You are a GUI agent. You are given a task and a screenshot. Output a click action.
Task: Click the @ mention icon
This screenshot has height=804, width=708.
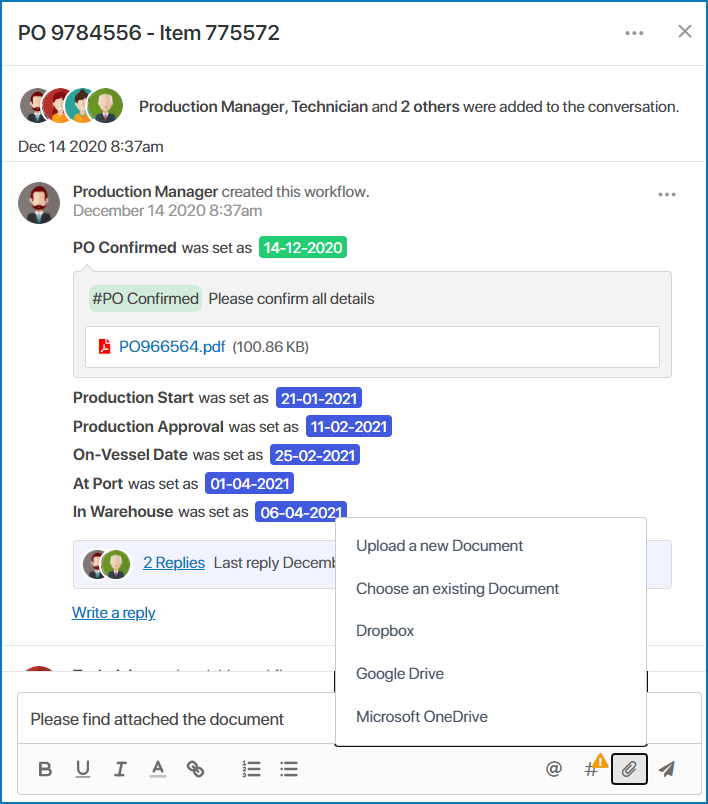tap(554, 769)
